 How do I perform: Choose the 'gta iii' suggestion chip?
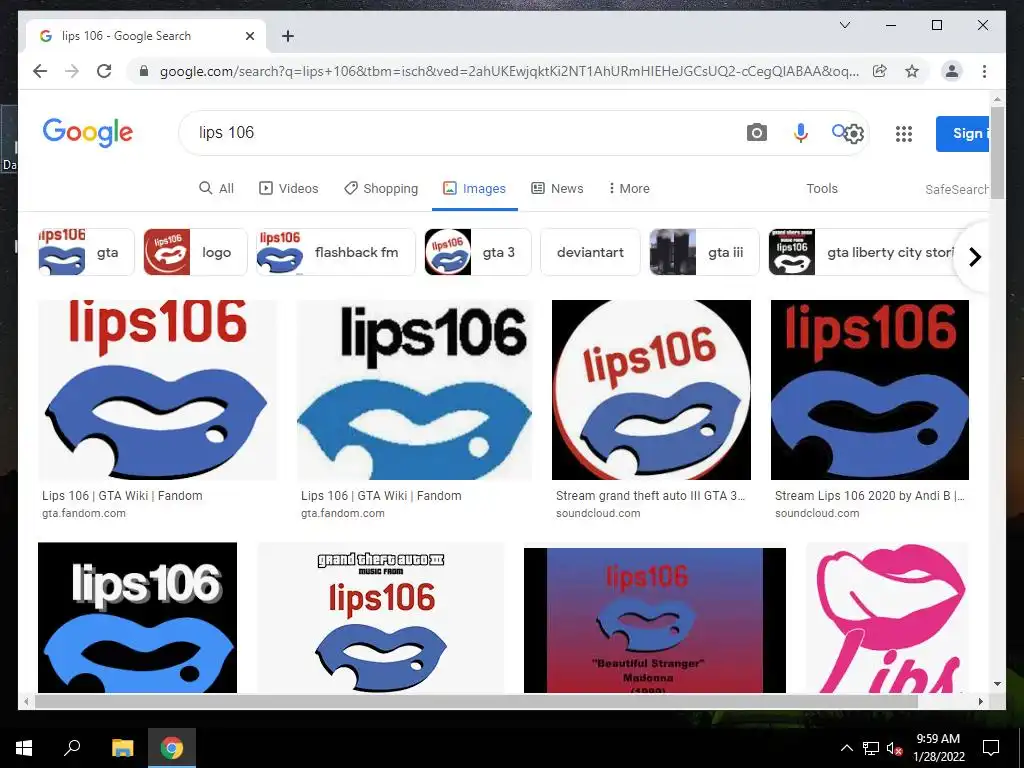704,252
